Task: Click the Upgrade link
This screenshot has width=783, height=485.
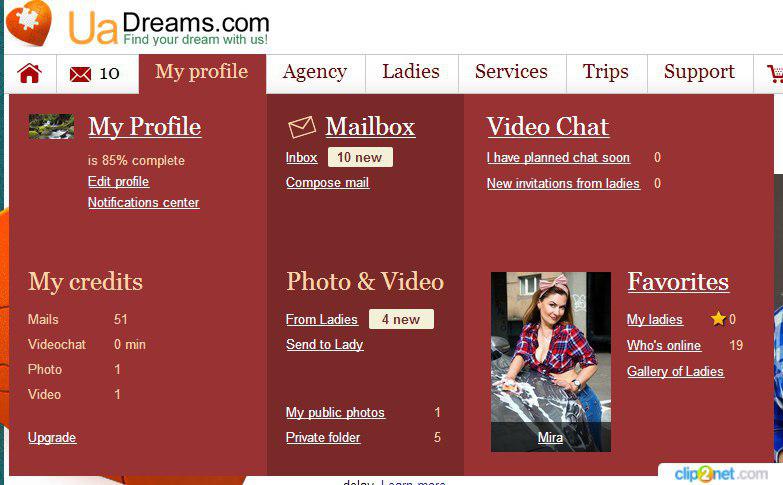Action: point(52,438)
